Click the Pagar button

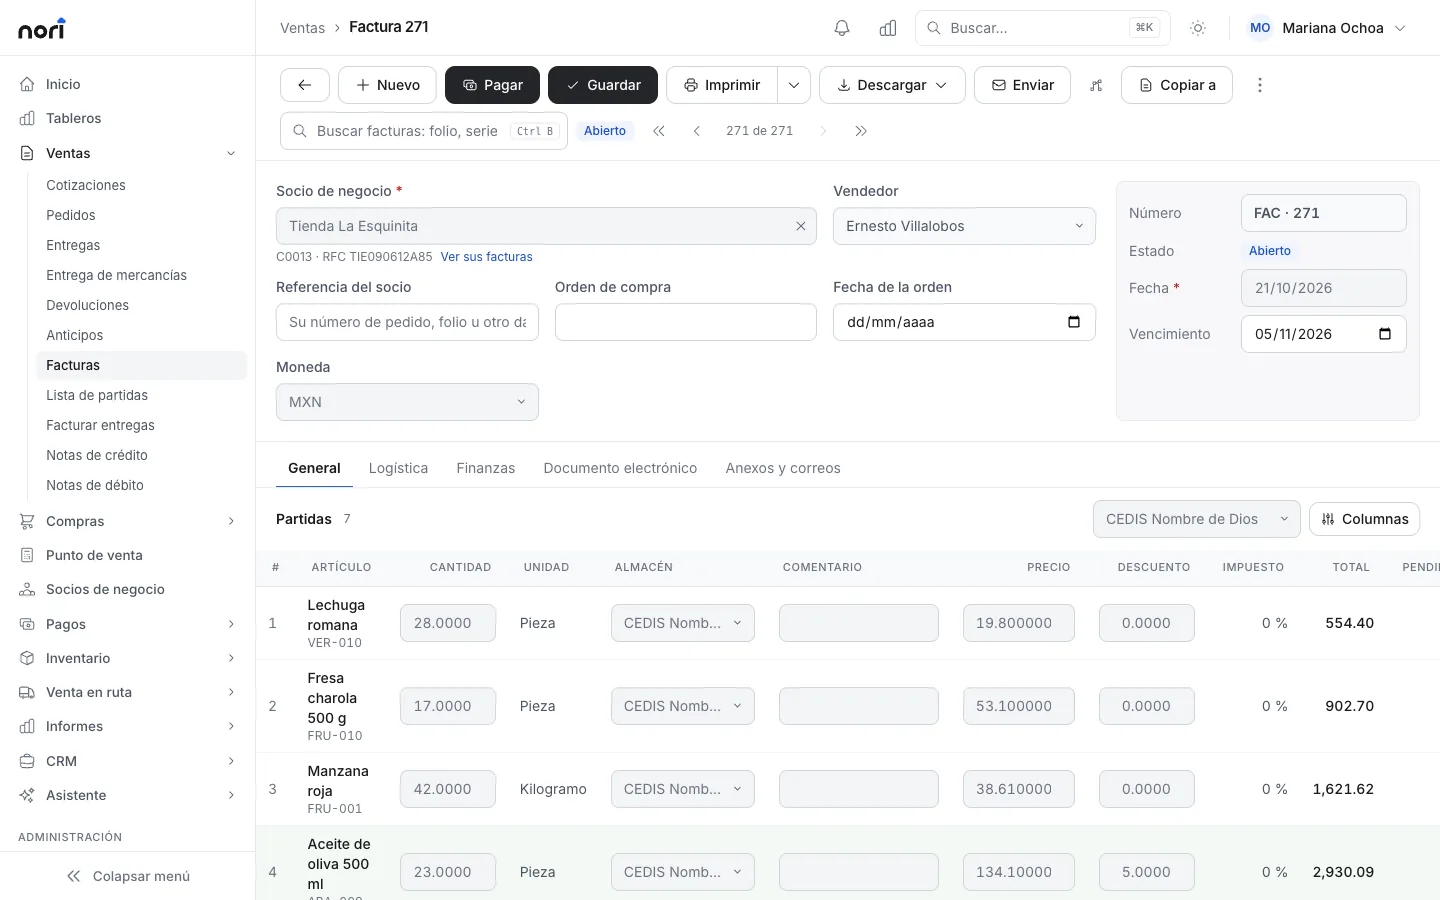(492, 85)
